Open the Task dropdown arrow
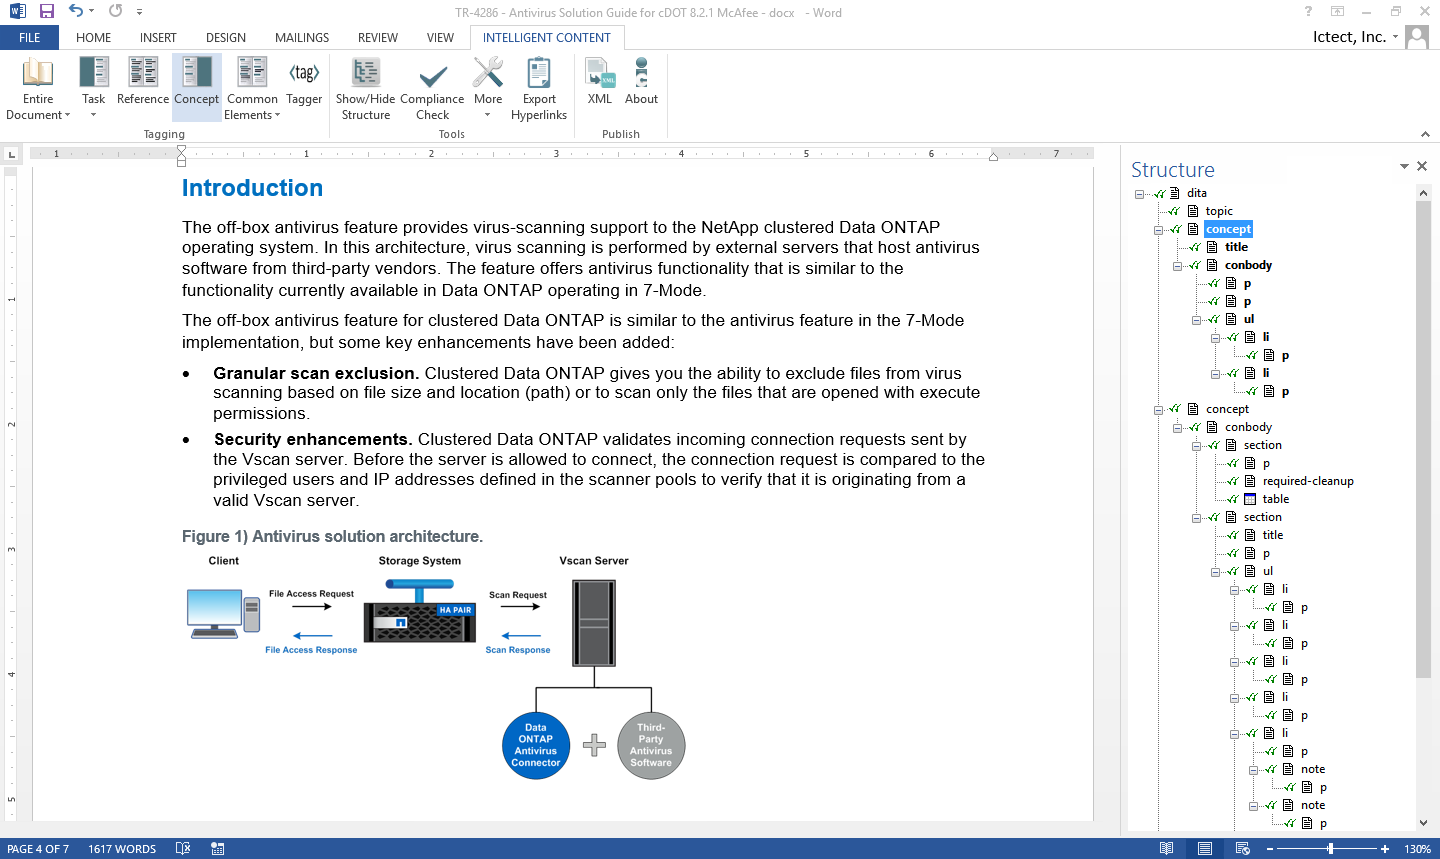 (x=93, y=115)
